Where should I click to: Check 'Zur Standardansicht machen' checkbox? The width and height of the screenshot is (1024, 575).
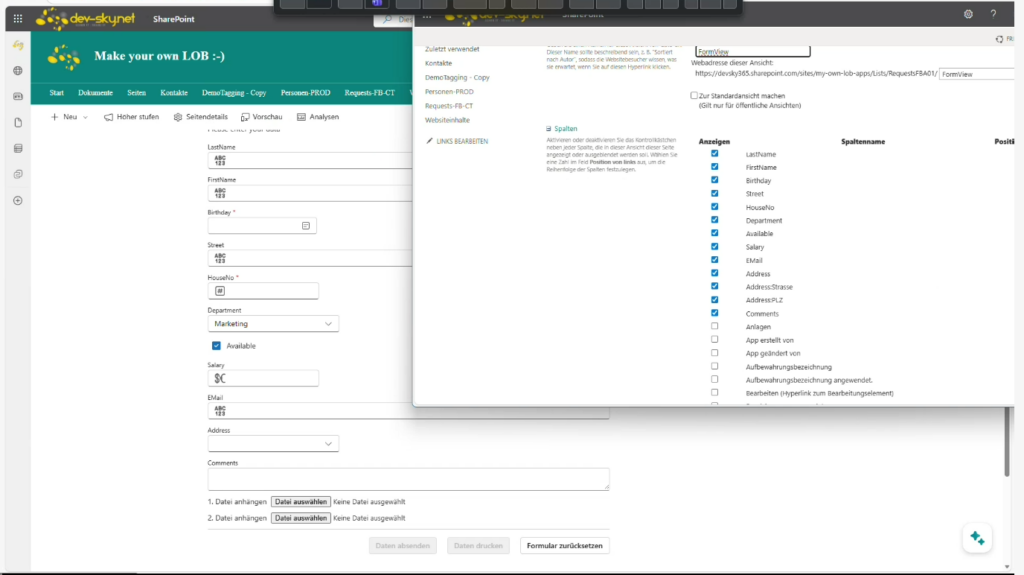694,95
